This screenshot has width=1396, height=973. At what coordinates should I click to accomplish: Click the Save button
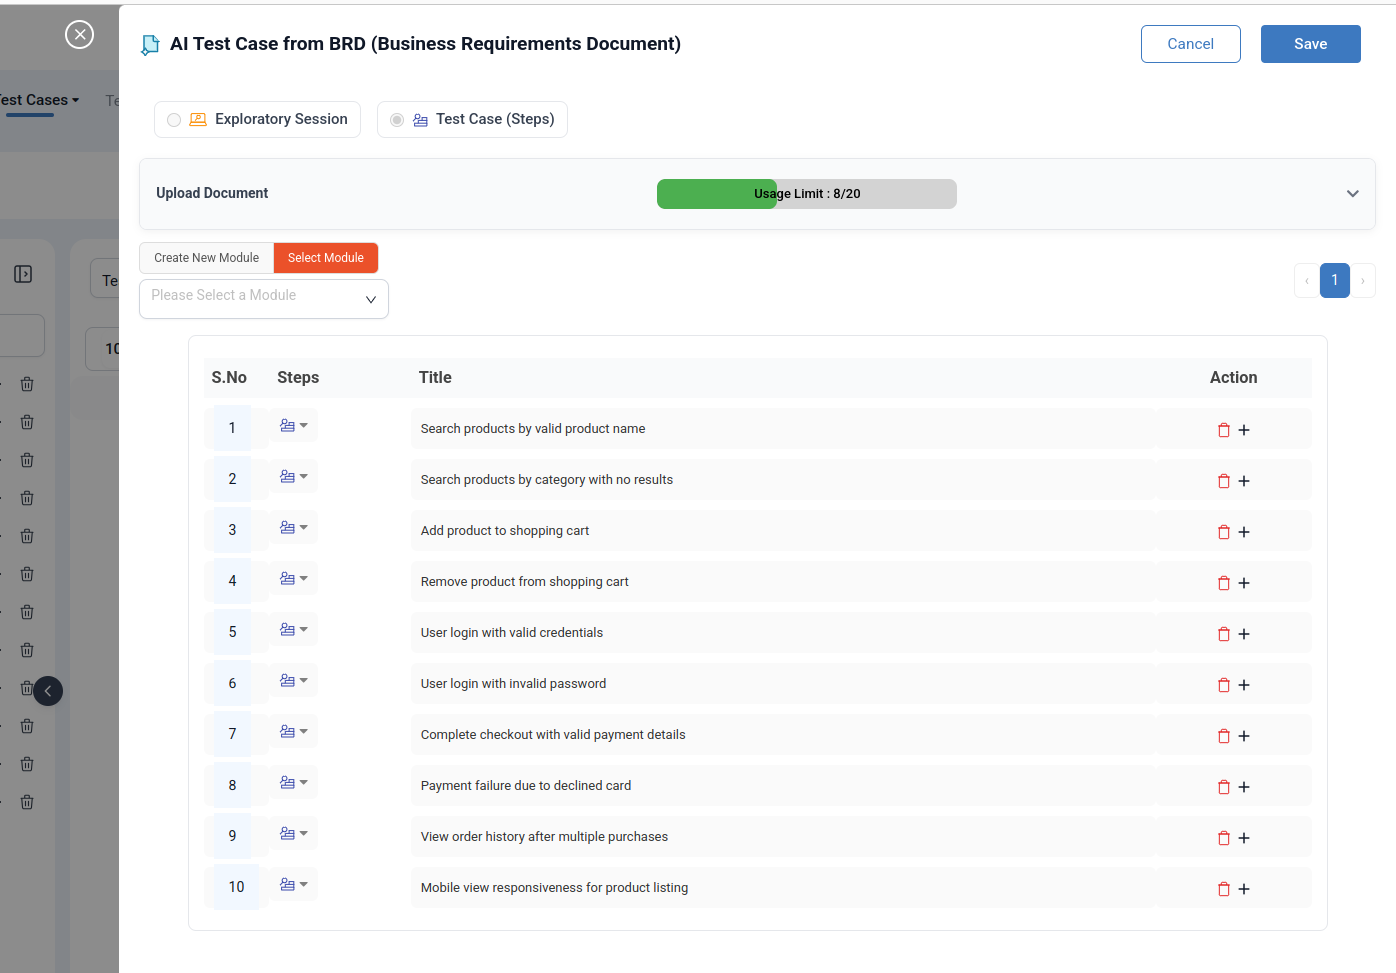click(1310, 44)
